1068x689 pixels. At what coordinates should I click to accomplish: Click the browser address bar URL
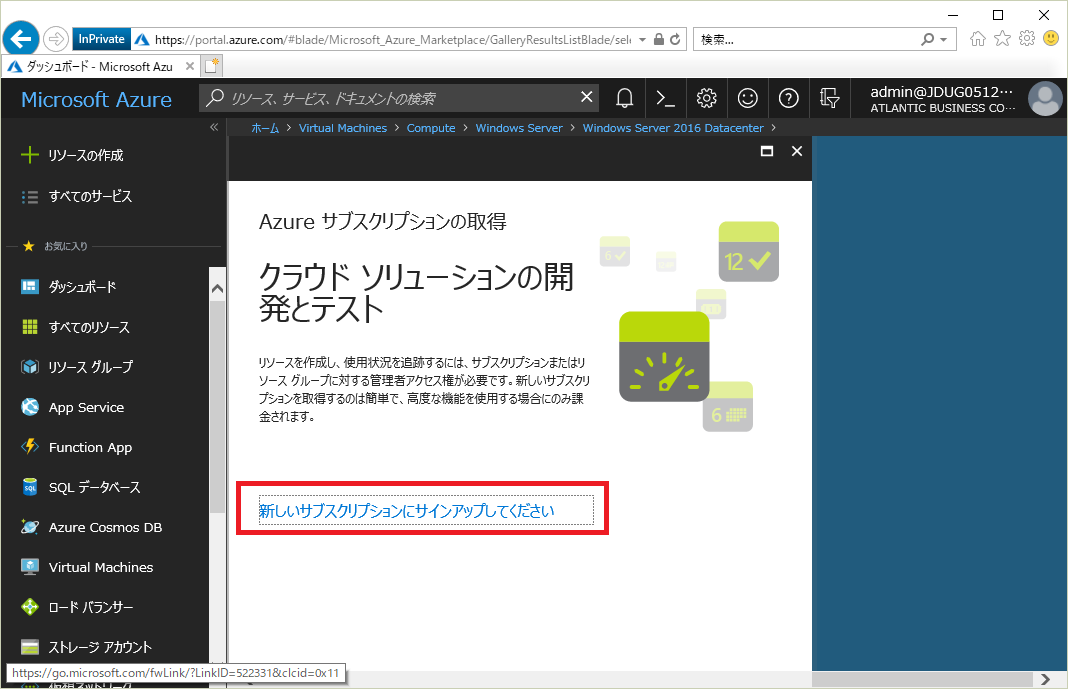point(392,39)
